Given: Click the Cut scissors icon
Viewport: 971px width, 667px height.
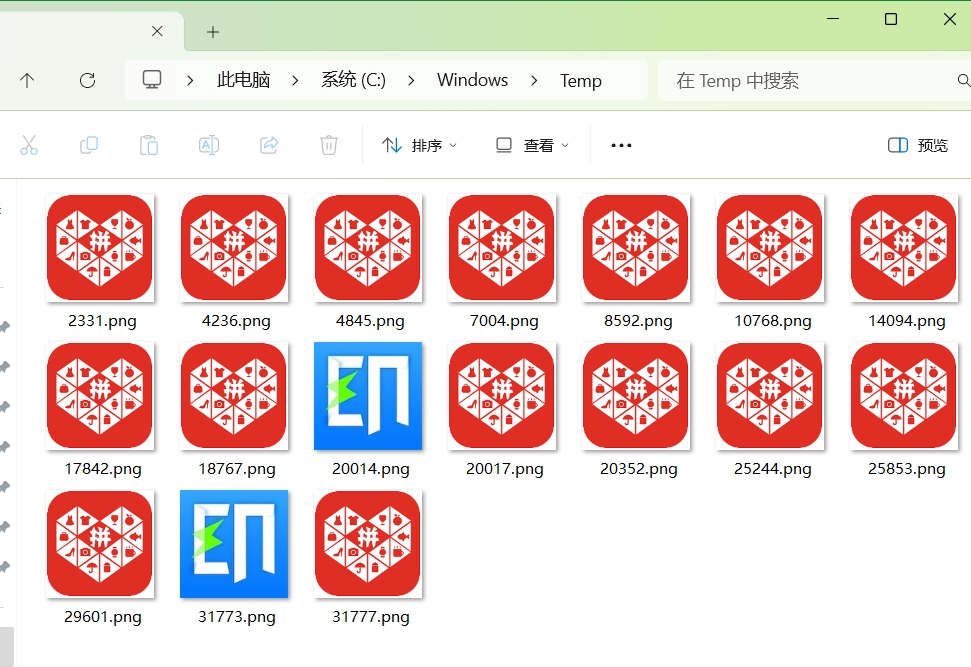Looking at the screenshot, I should pos(29,145).
